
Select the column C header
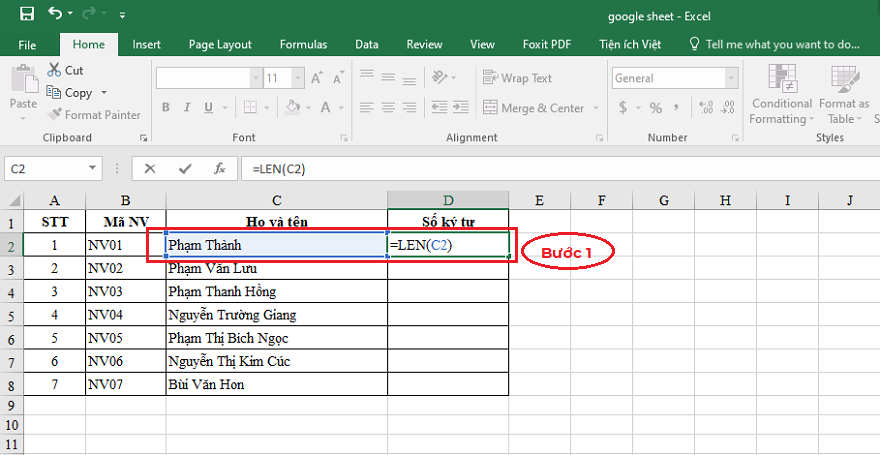pyautogui.click(x=277, y=200)
